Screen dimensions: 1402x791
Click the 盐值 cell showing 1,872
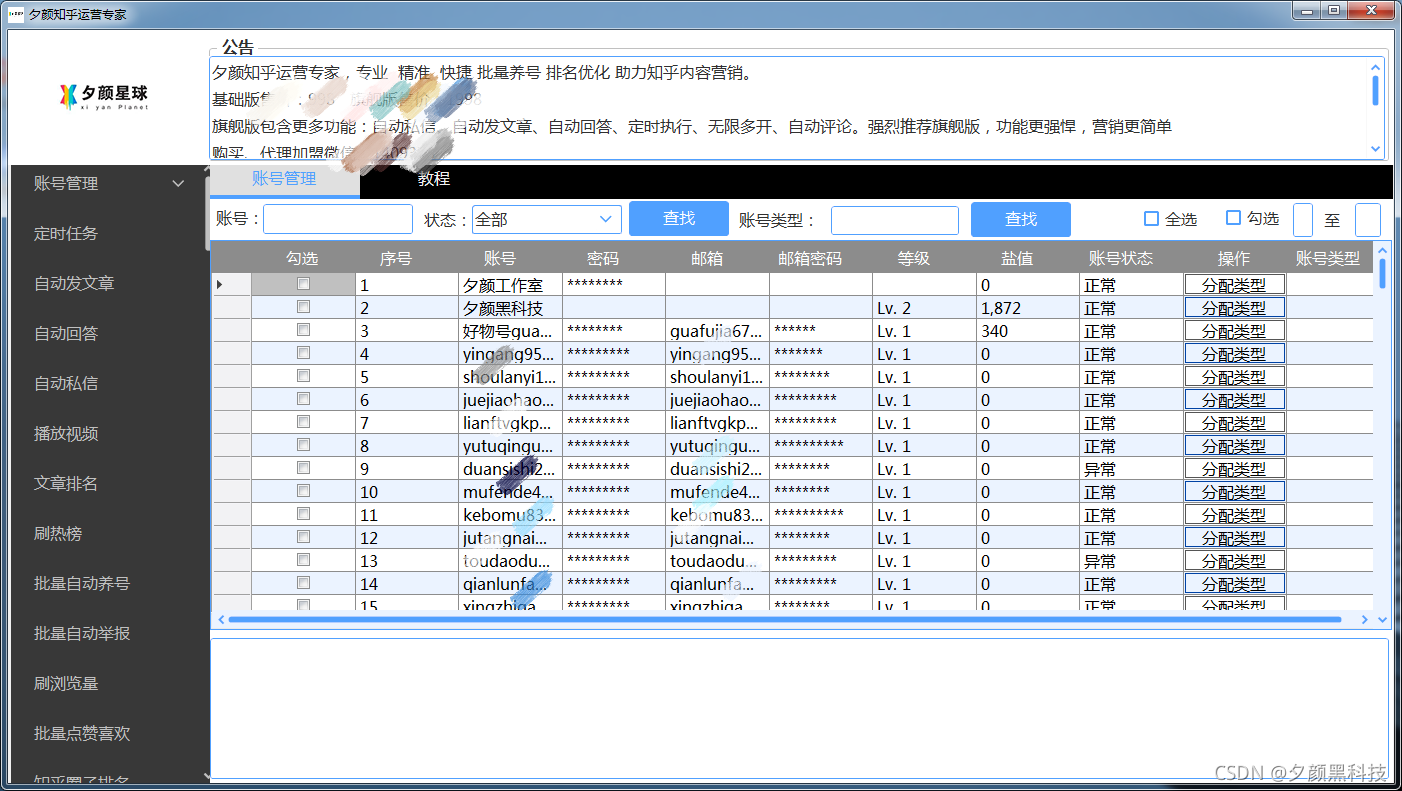1028,307
